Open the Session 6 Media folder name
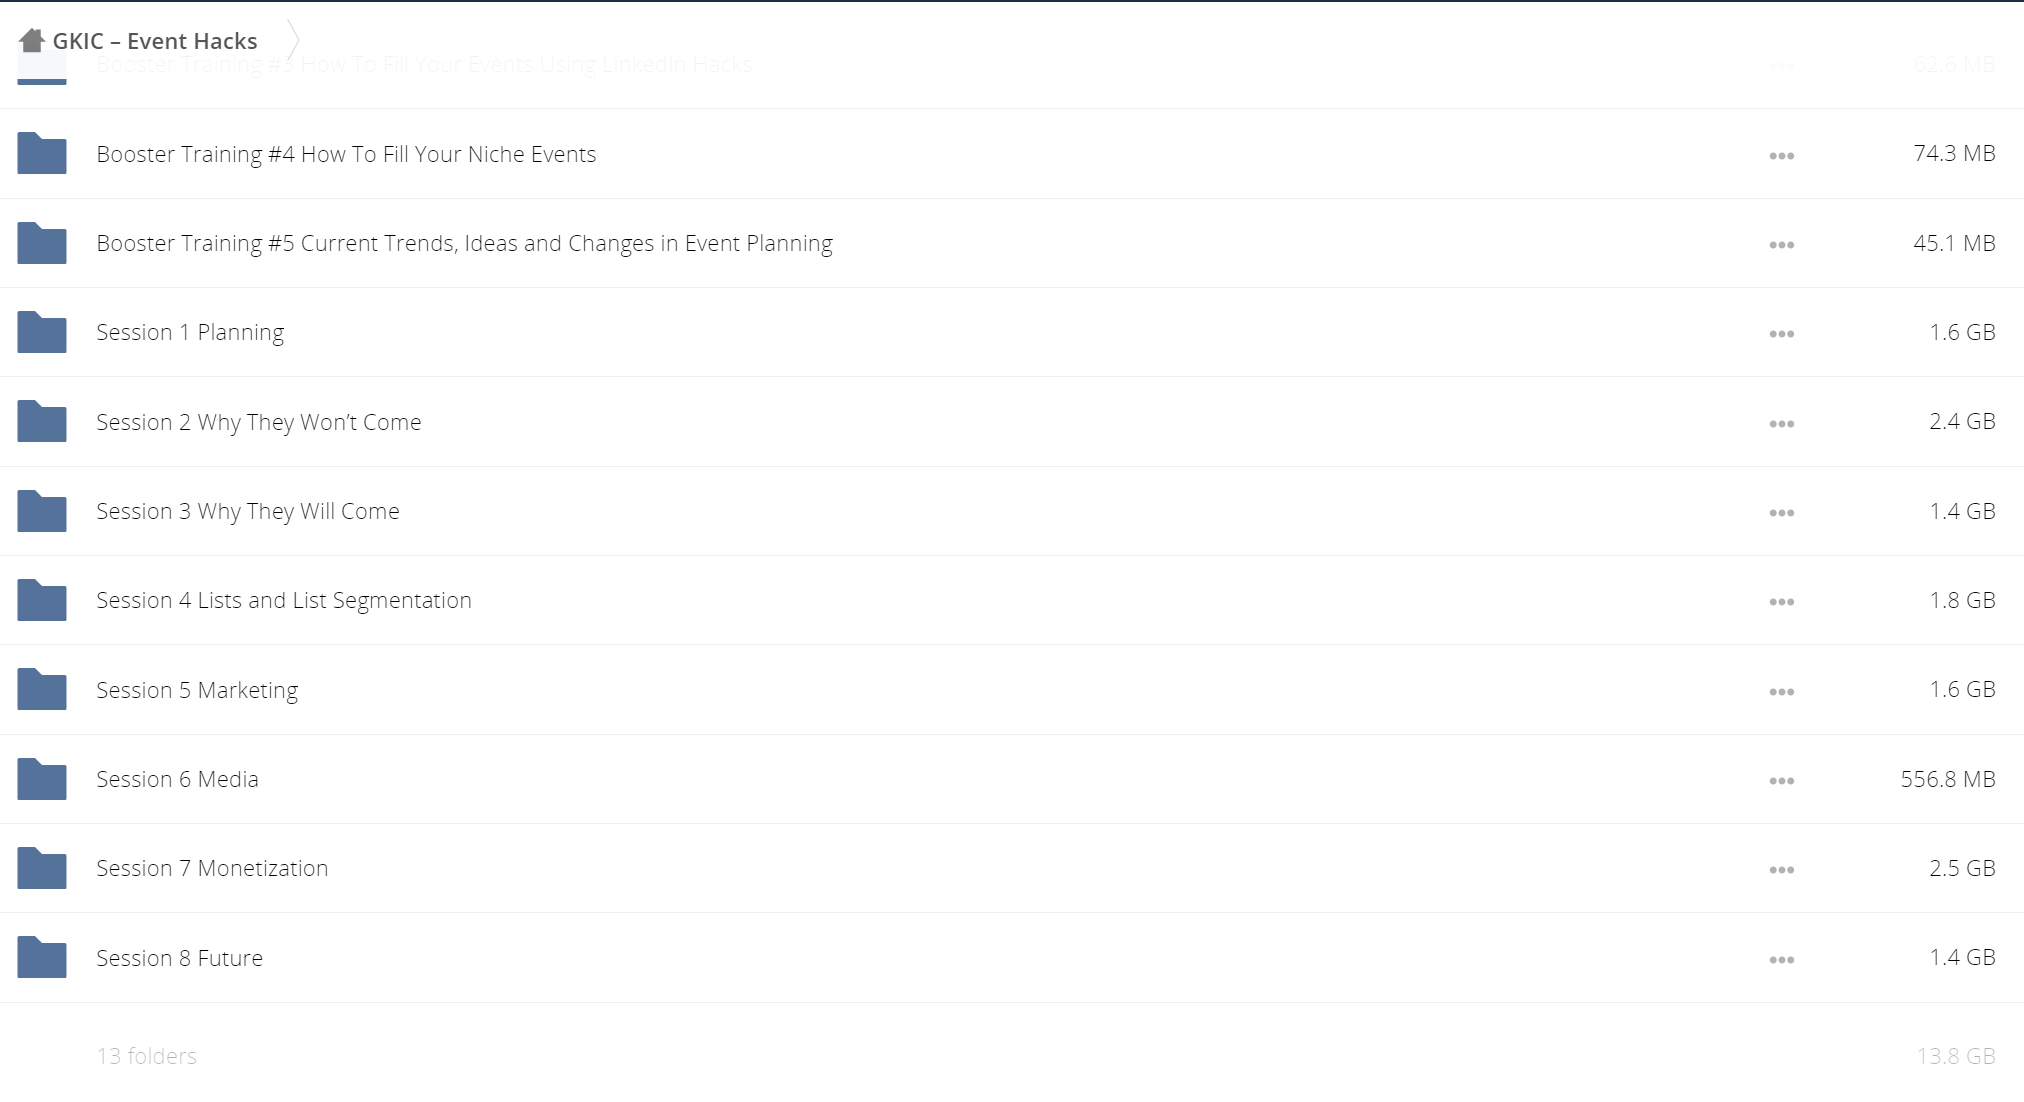This screenshot has width=2024, height=1102. (x=177, y=779)
